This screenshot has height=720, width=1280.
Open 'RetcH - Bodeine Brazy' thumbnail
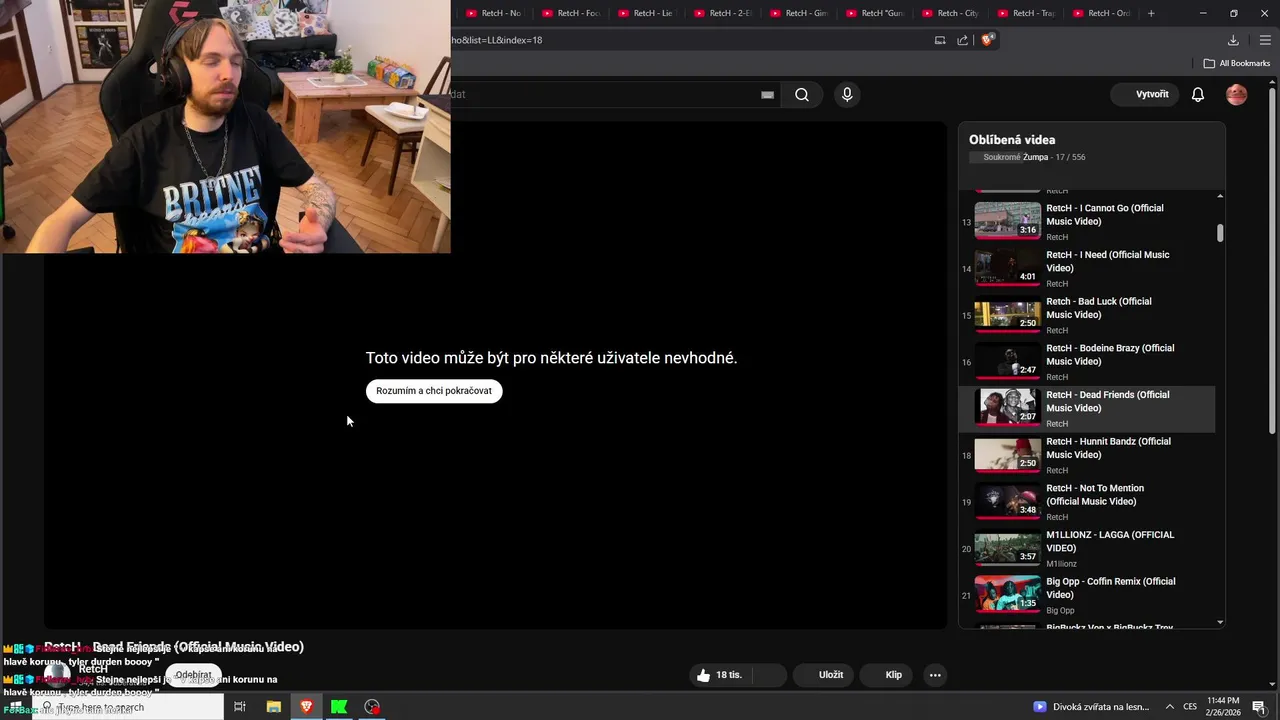1008,360
